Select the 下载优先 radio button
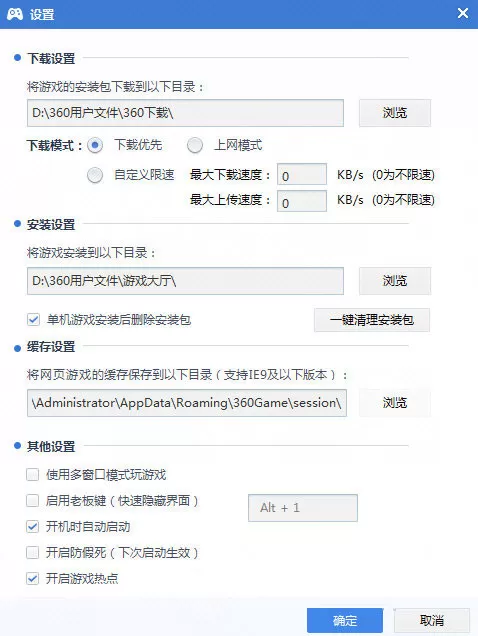 tap(95, 145)
